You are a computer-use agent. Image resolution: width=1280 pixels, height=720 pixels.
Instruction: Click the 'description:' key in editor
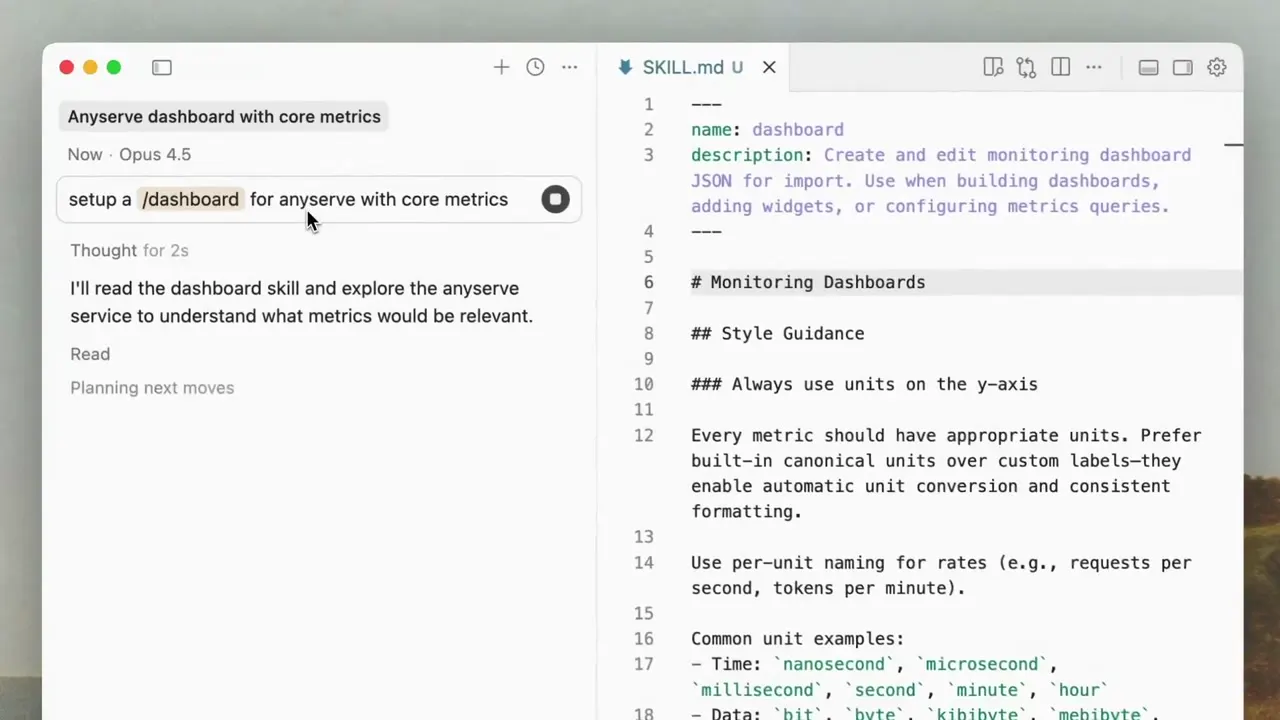pos(752,155)
